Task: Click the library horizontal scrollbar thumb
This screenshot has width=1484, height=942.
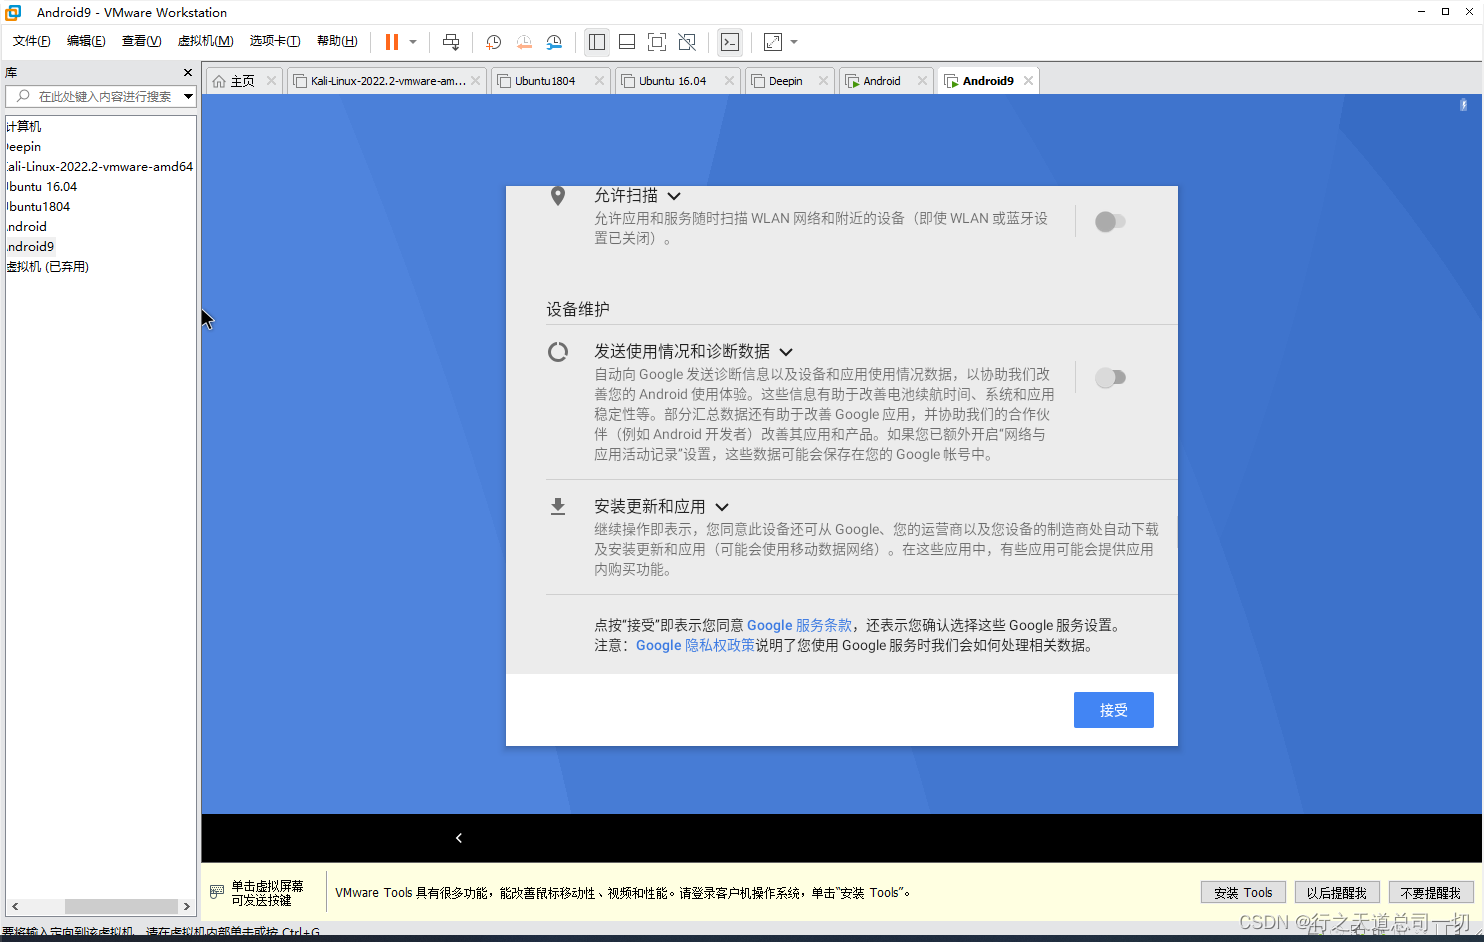Action: (121, 906)
